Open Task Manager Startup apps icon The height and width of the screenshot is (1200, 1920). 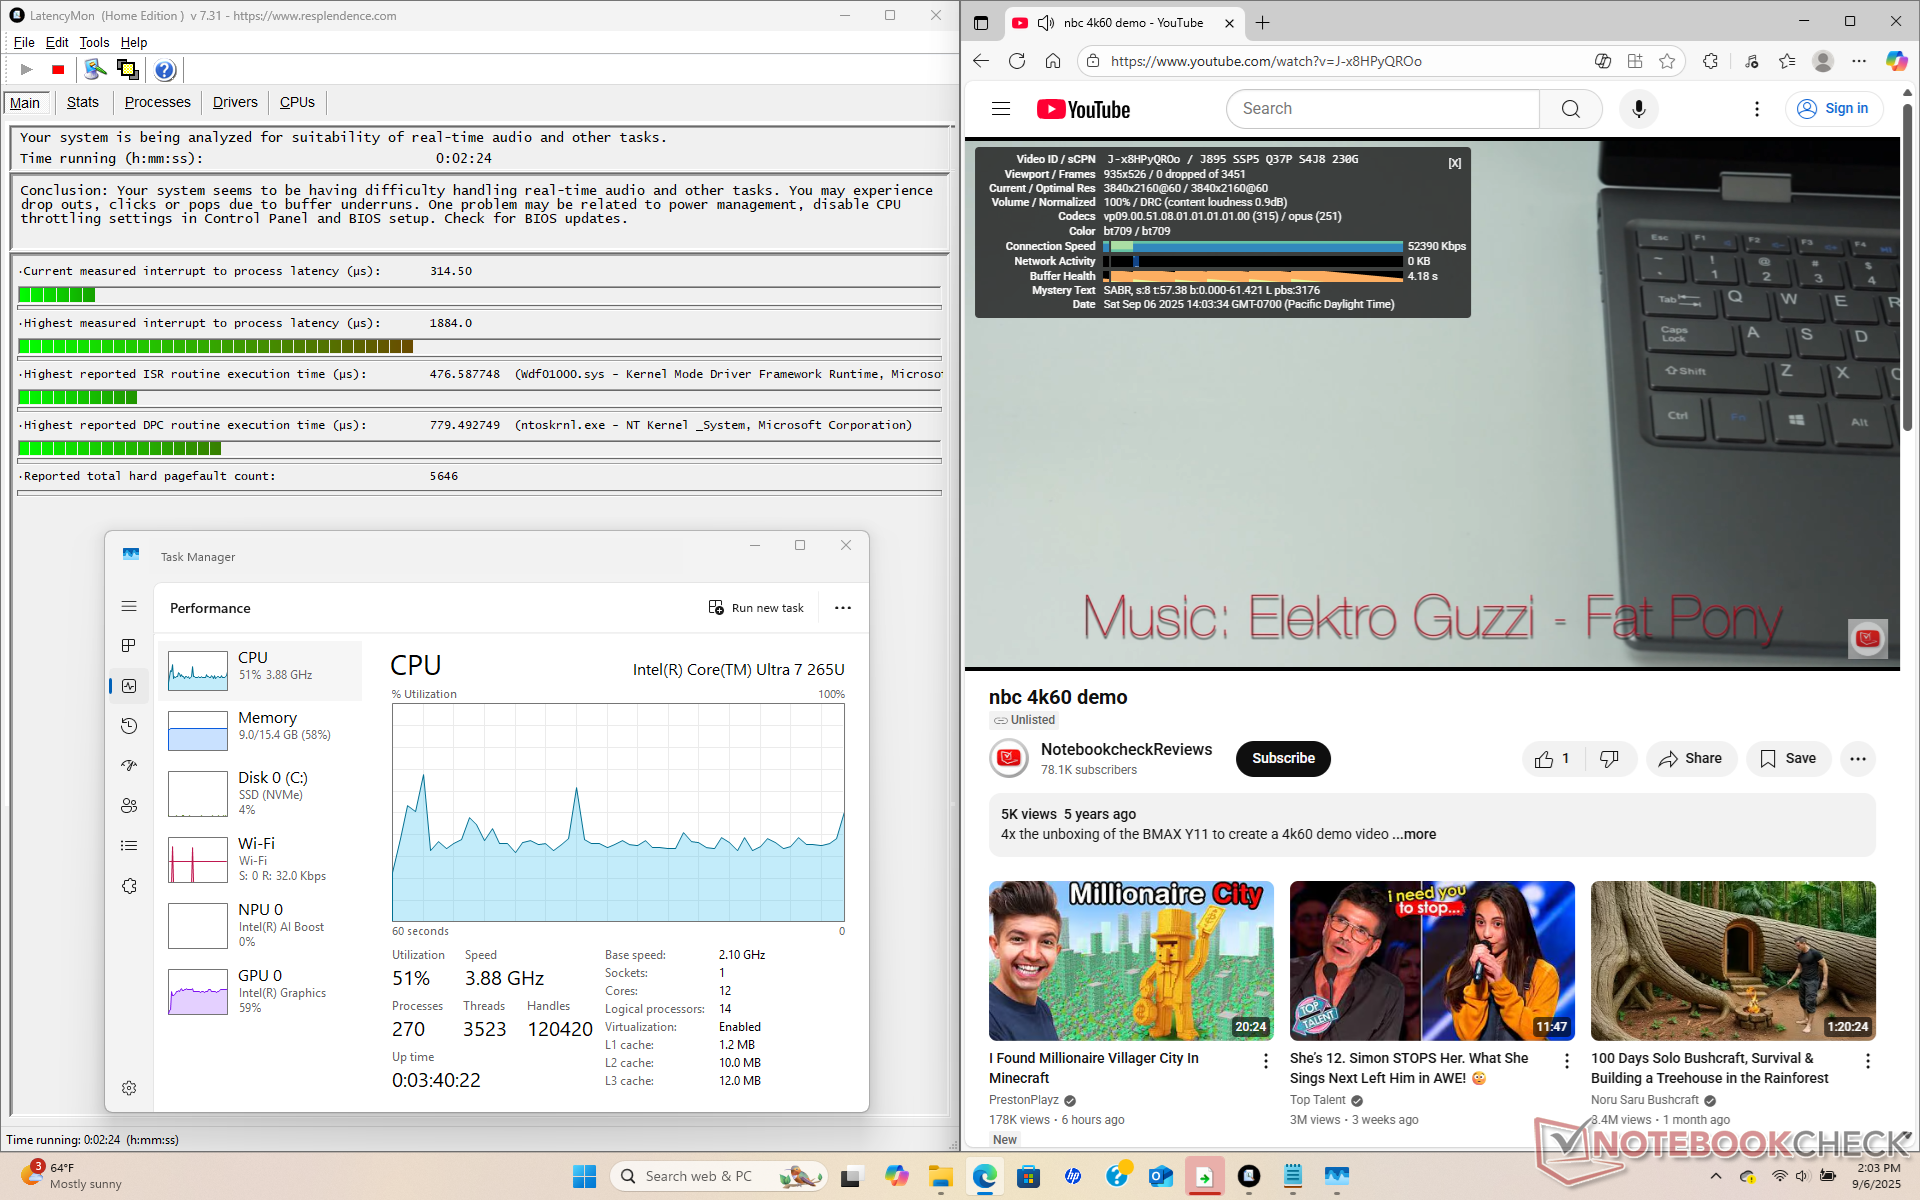tap(129, 766)
